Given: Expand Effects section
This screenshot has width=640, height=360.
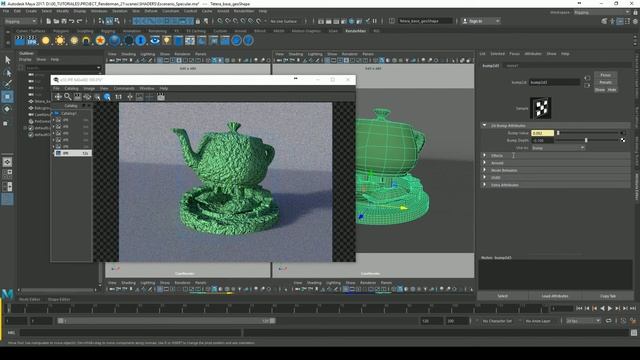Looking at the screenshot, I should (x=484, y=156).
